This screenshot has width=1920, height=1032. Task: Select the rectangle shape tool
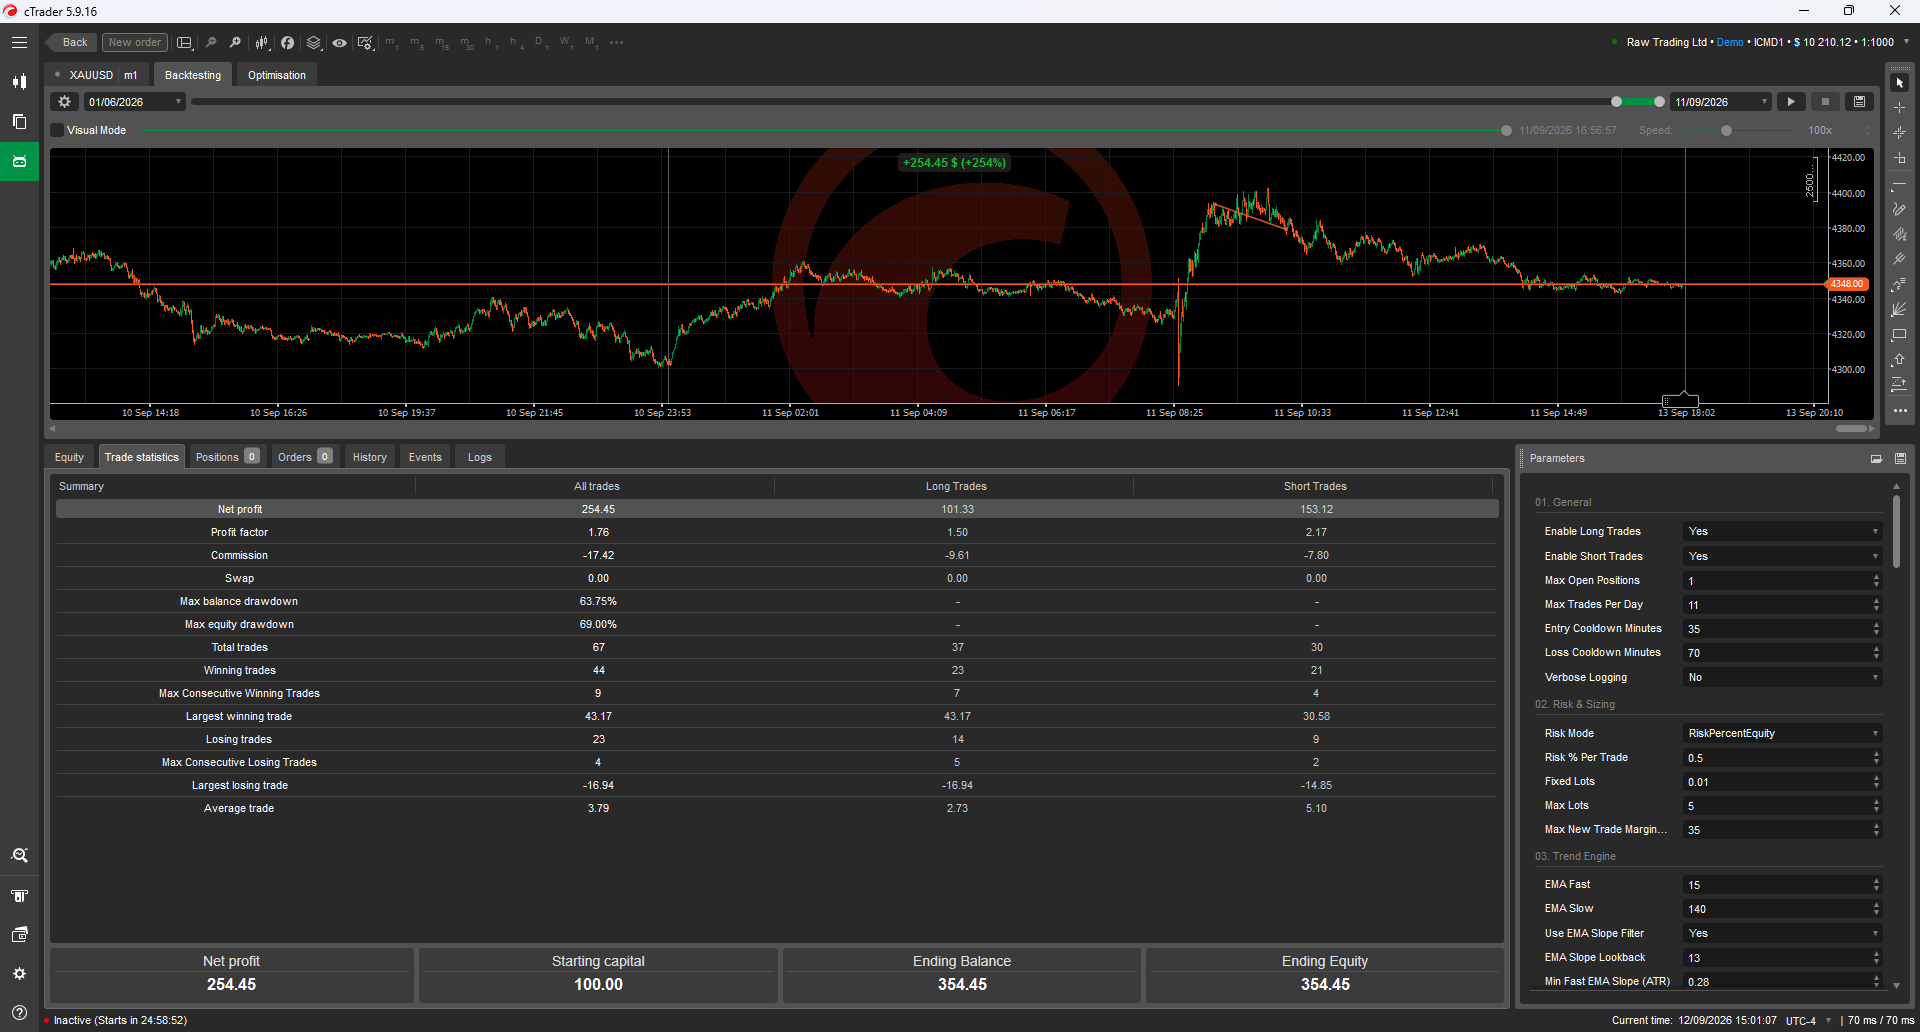1899,335
